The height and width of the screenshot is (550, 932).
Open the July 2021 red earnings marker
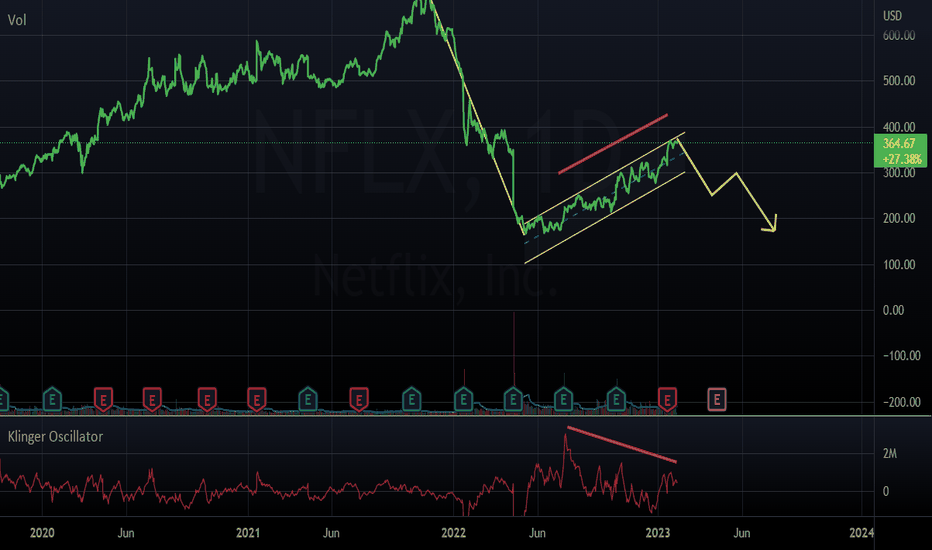click(358, 400)
